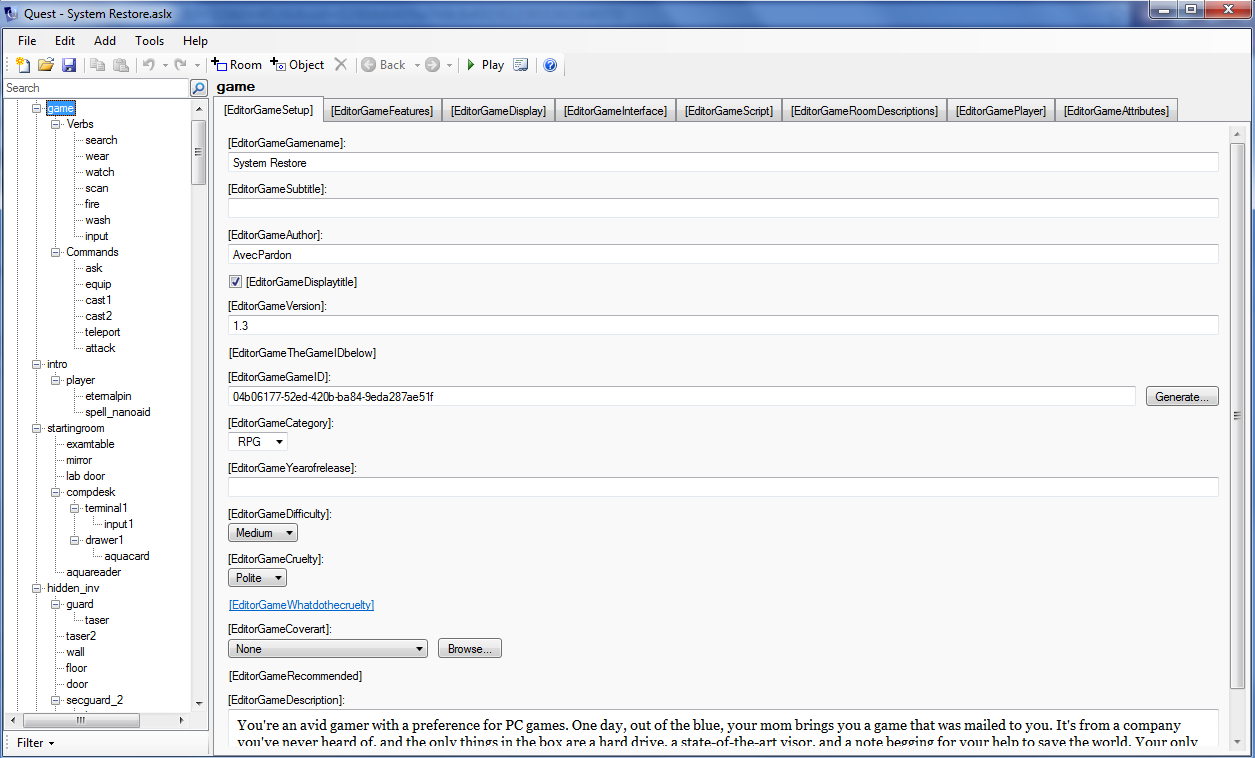This screenshot has width=1255, height=758.
Task: Collapse the Verbs tree node
Action: (57, 124)
